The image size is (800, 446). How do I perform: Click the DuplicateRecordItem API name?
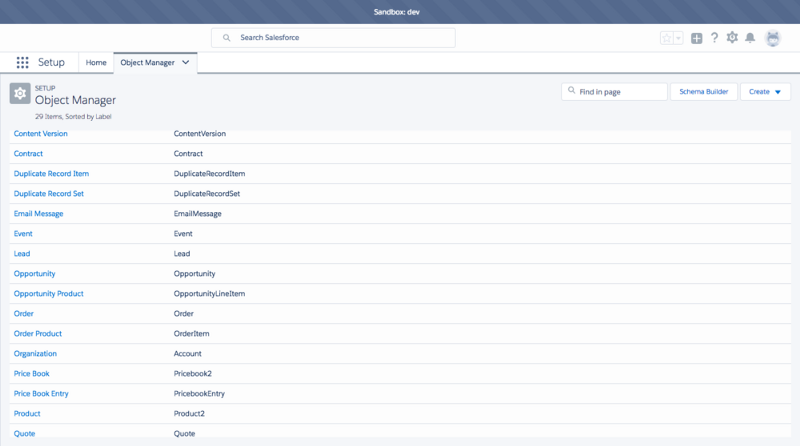(x=209, y=174)
